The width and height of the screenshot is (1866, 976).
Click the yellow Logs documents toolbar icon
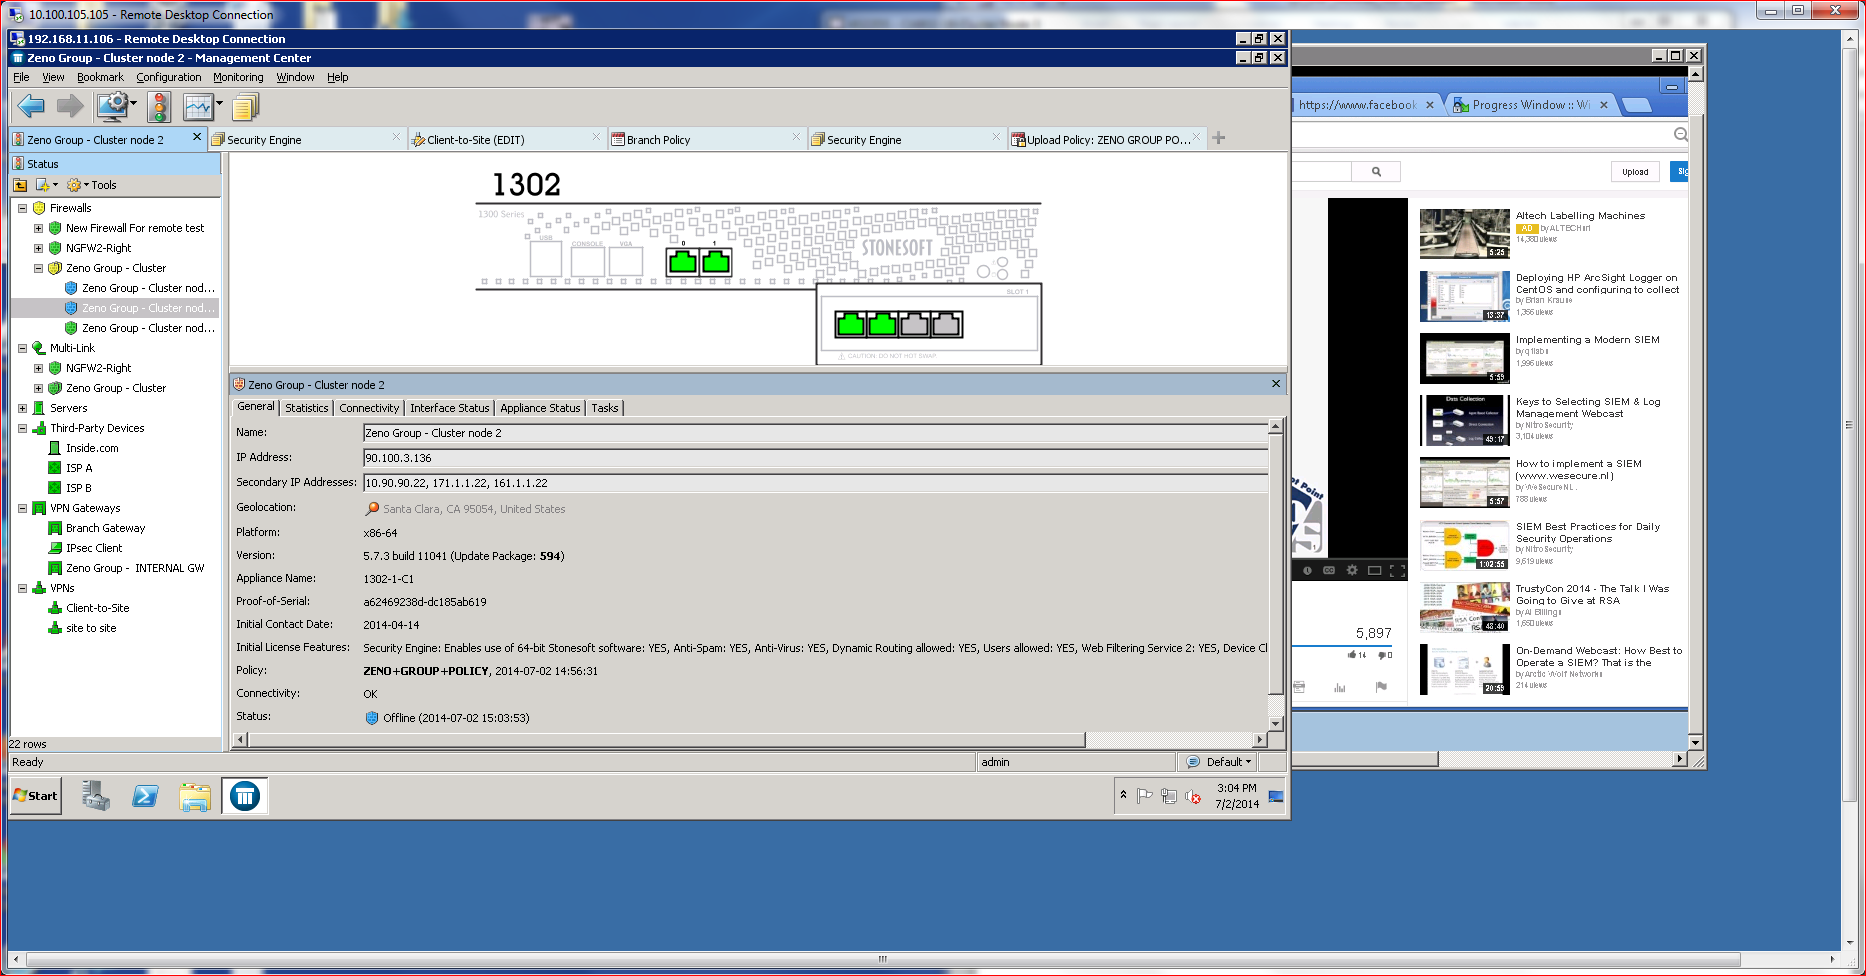coord(245,106)
